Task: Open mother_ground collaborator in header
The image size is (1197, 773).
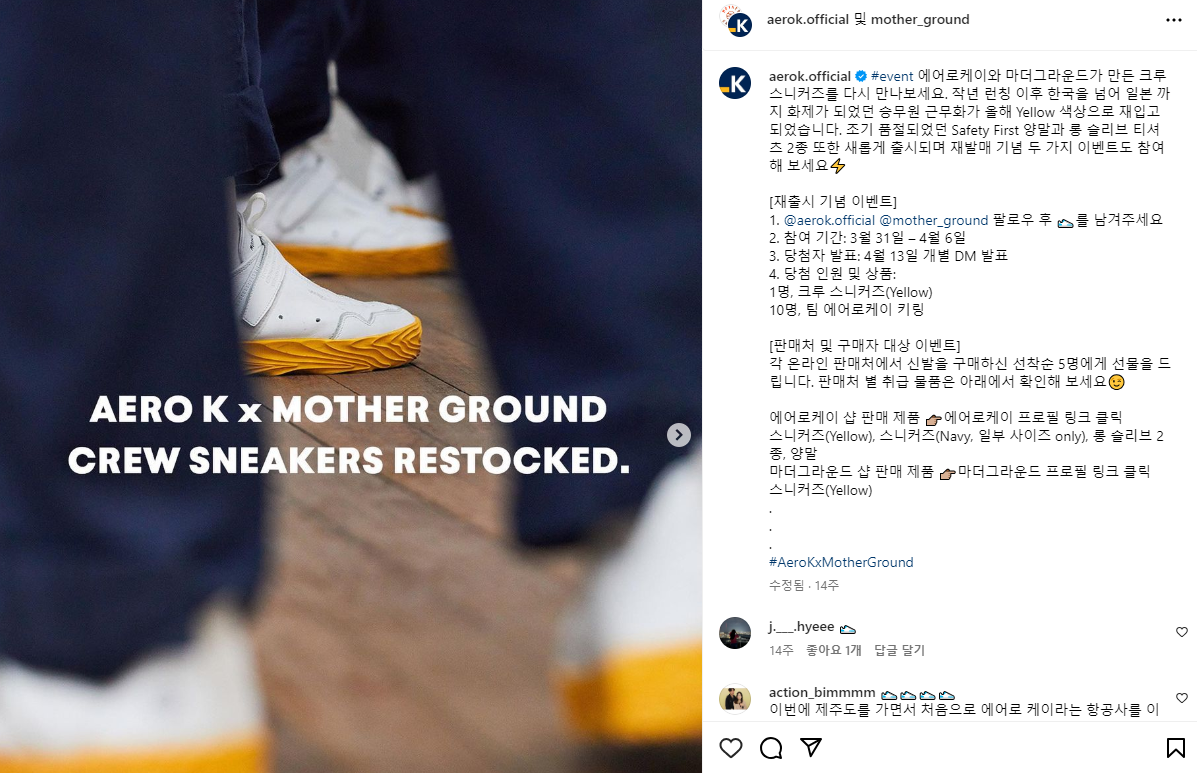Action: pyautogui.click(x=920, y=20)
